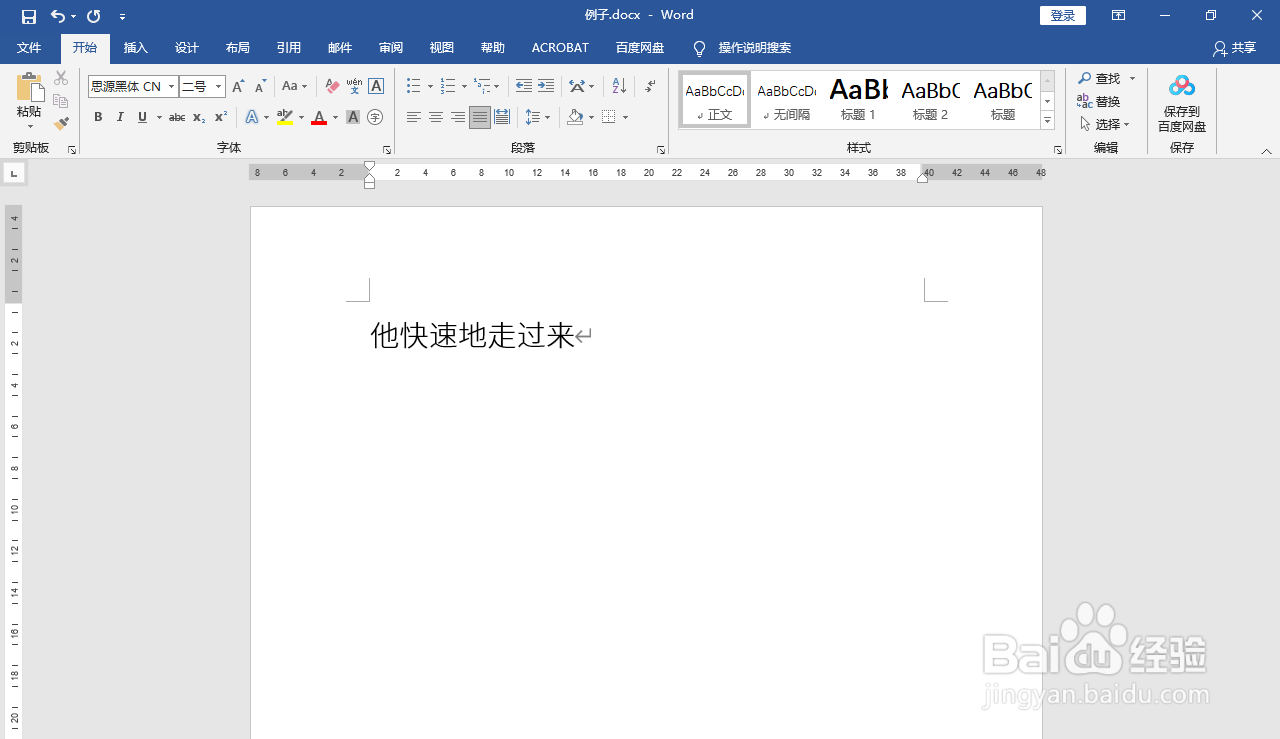
Task: Click the ribbon display options icon
Action: click(x=1118, y=16)
